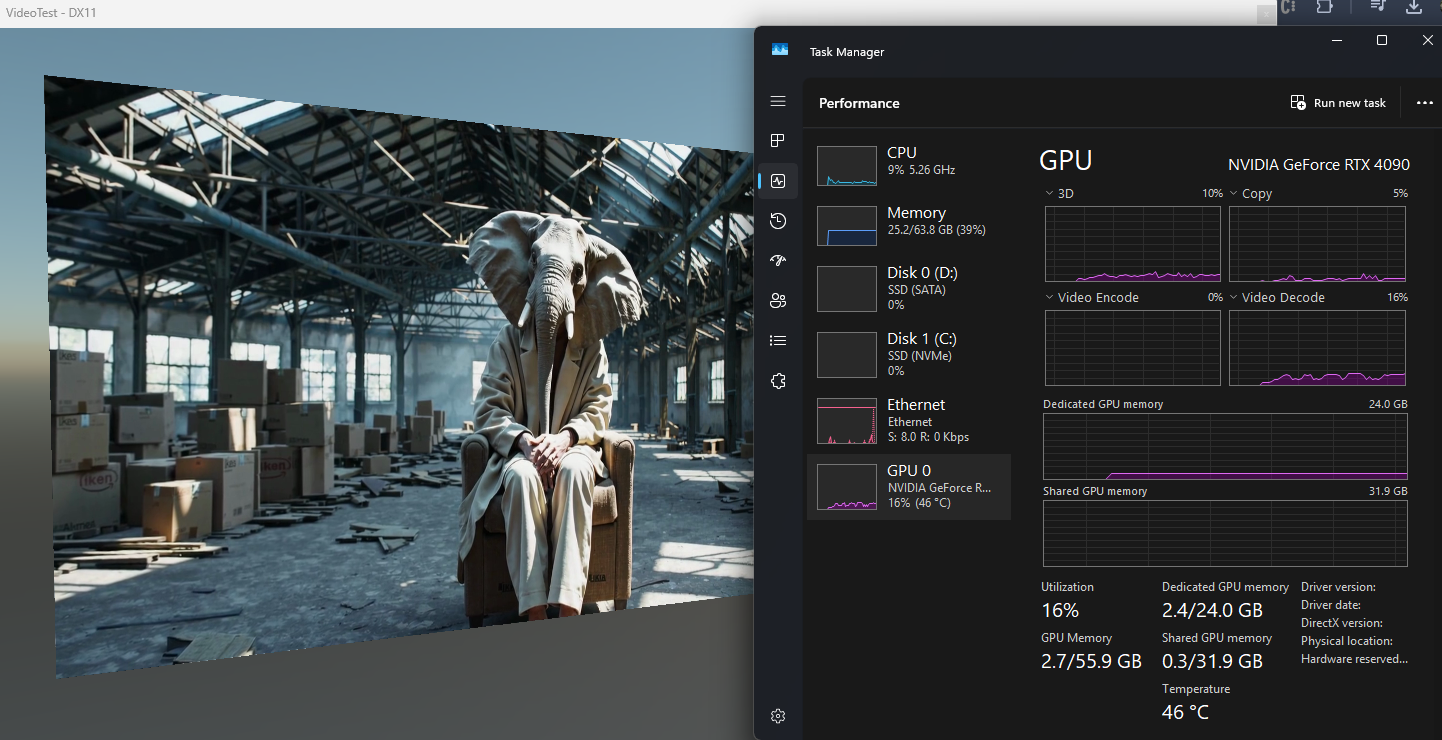This screenshot has width=1442, height=740.
Task: Open Task Manager settings gear
Action: coord(778,716)
